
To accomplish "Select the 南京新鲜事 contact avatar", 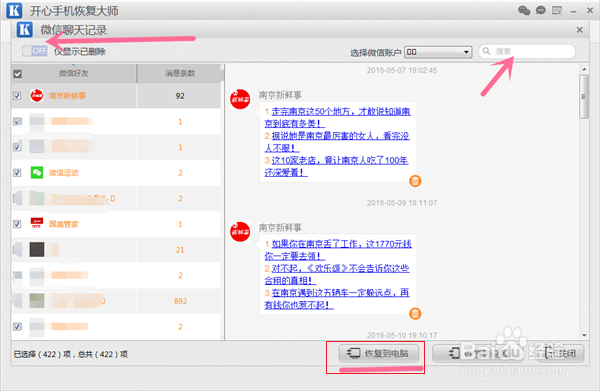I will (37, 95).
